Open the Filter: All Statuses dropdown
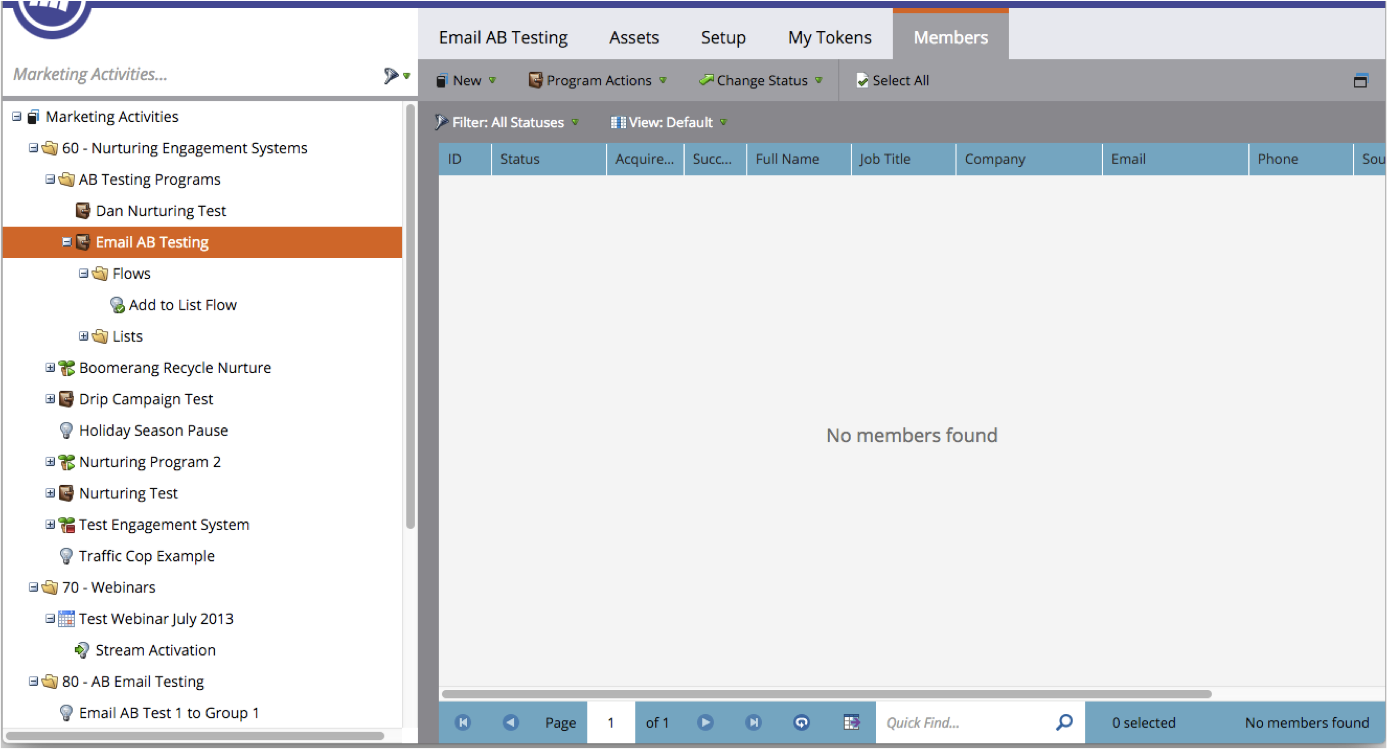Screen dimensions: 1387x749 (x=507, y=122)
